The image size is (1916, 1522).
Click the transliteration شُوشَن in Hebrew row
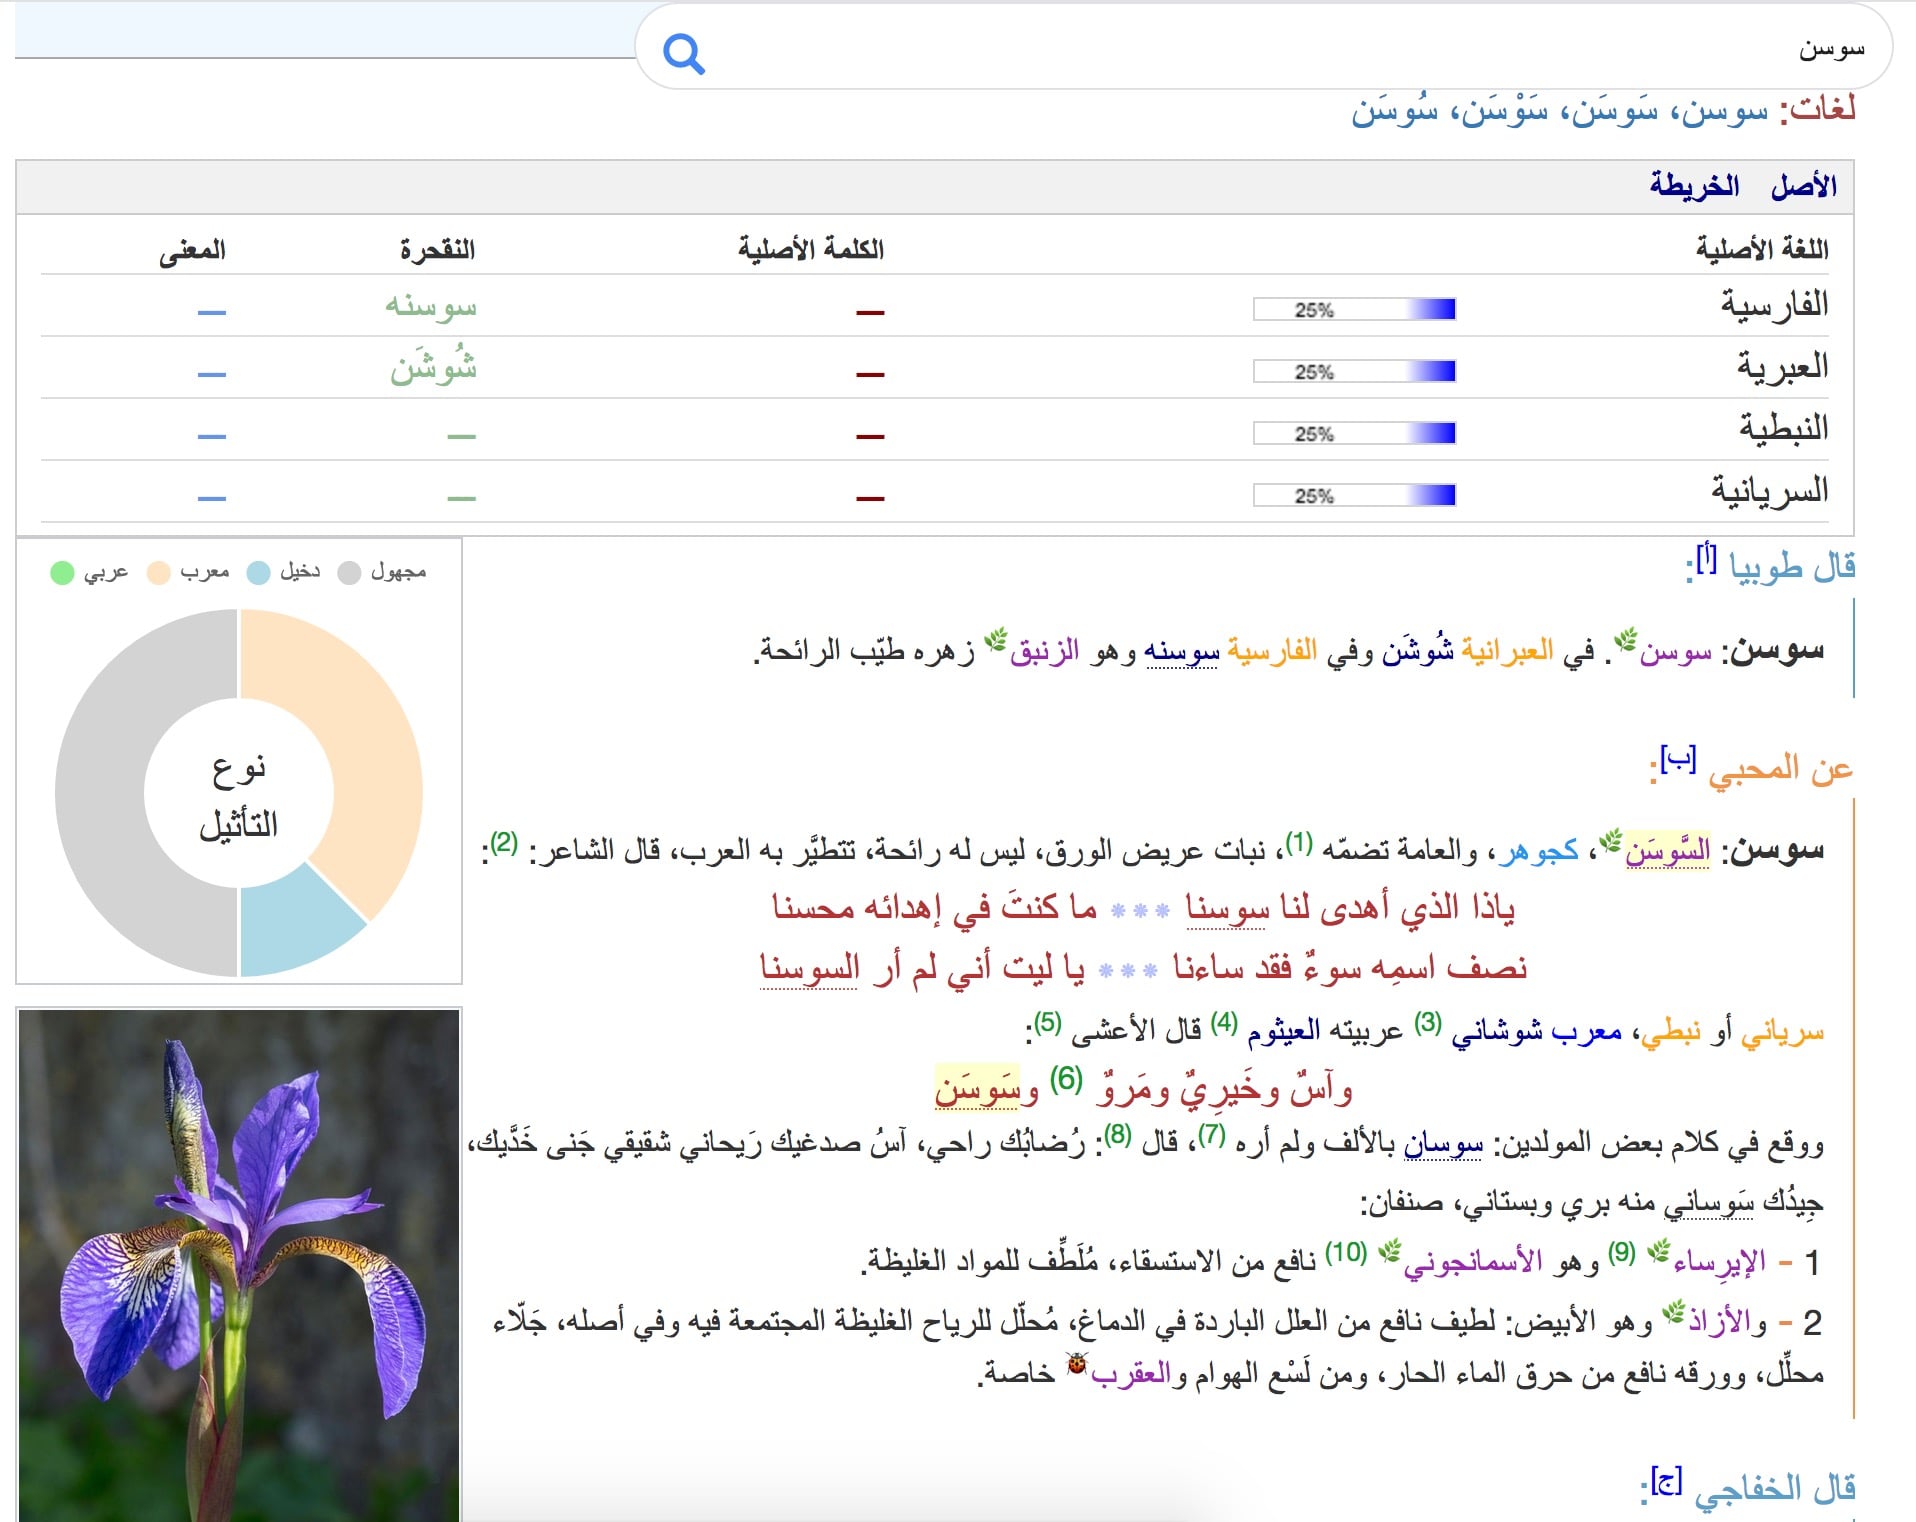click(433, 367)
